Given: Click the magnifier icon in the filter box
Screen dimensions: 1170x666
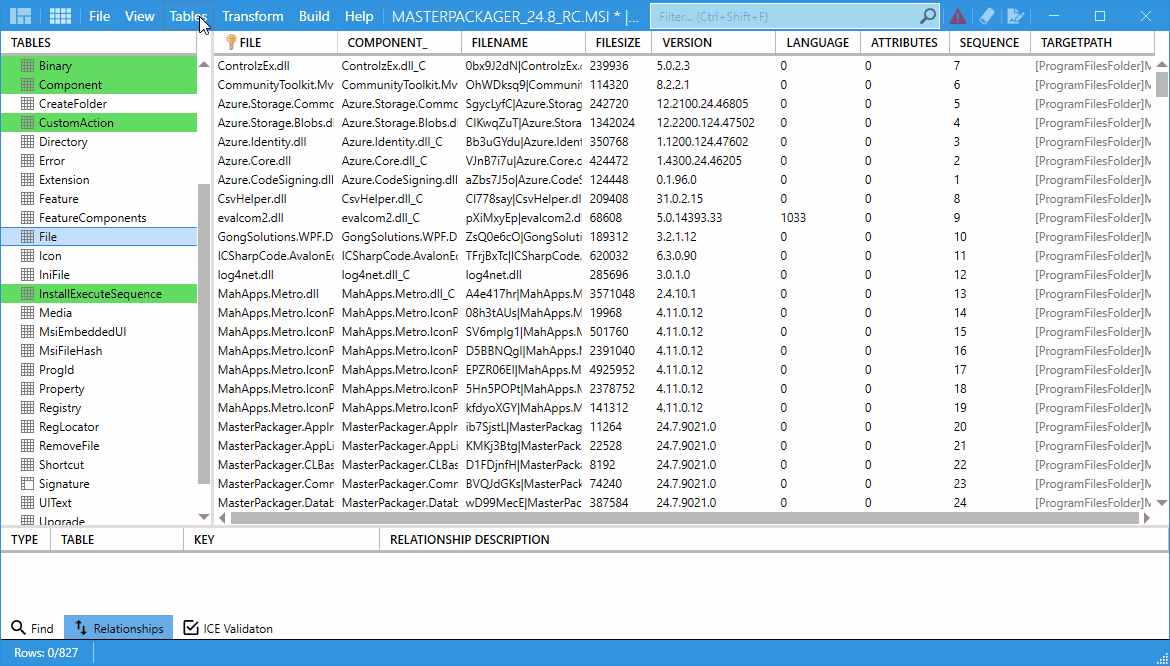Looking at the screenshot, I should point(927,16).
